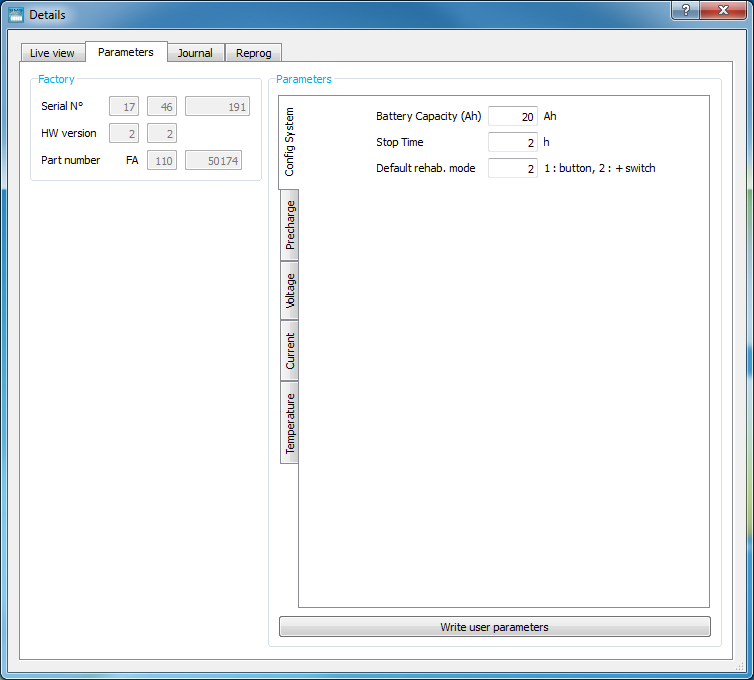The width and height of the screenshot is (754, 680).
Task: Click the Part number field showing 110
Action: [162, 160]
